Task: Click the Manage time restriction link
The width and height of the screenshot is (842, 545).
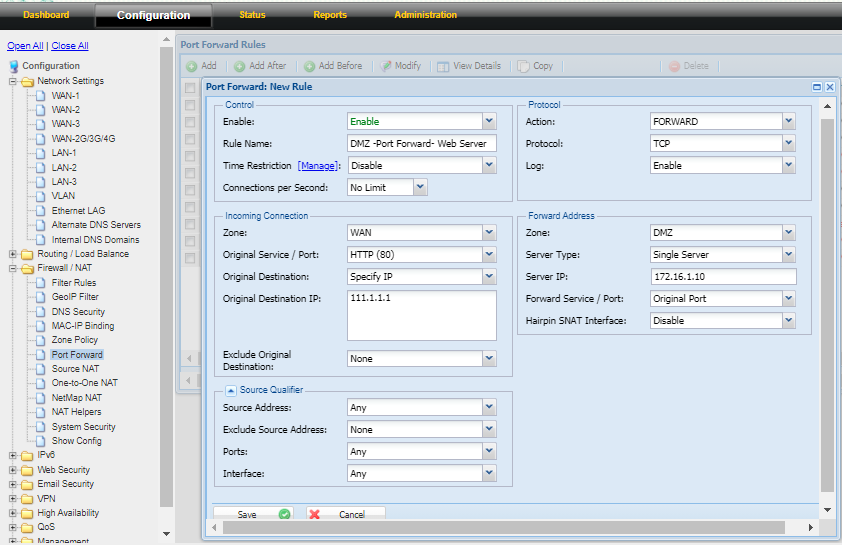Action: tap(317, 166)
